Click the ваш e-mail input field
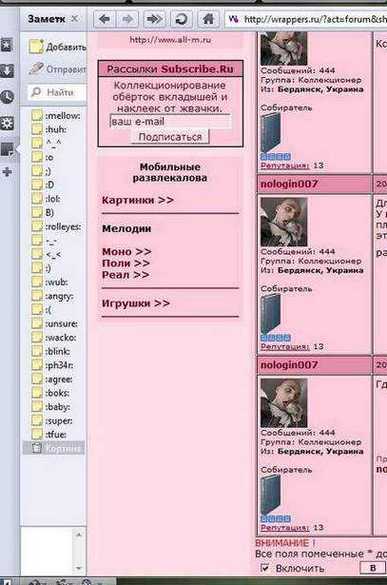 click(x=170, y=122)
